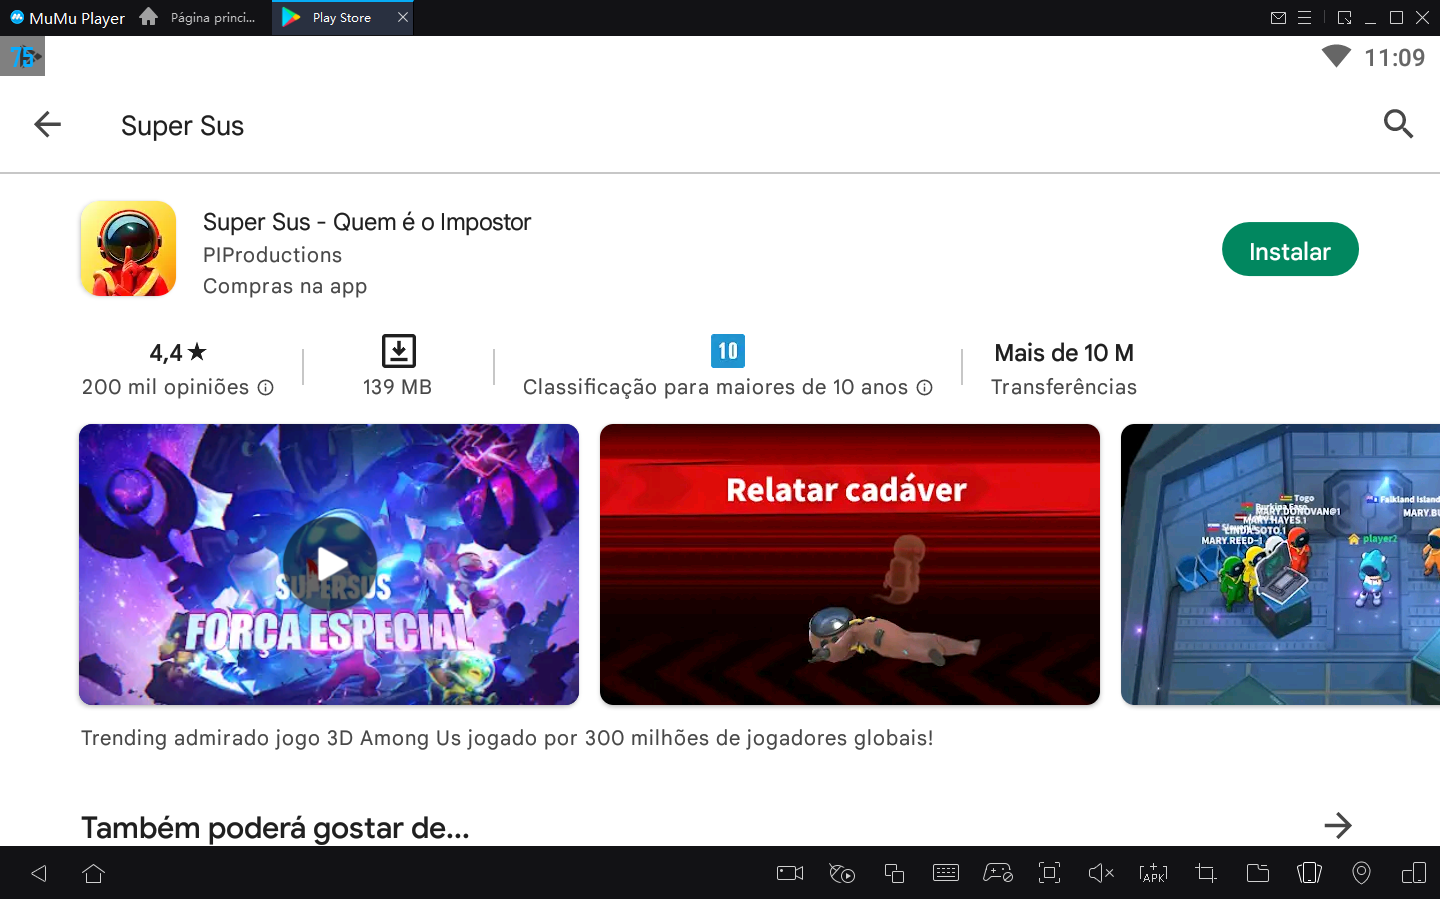Screen dimensions: 1440x899
Task: Enable split screen mode from toolbar
Action: point(1413,873)
